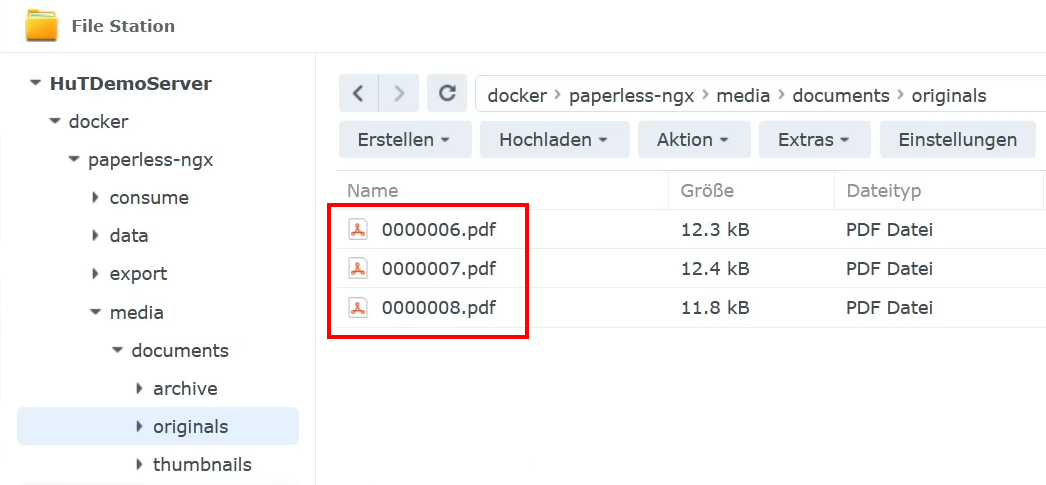Select the consume folder in tree
Screen dimensions: 1046x485
[149, 198]
